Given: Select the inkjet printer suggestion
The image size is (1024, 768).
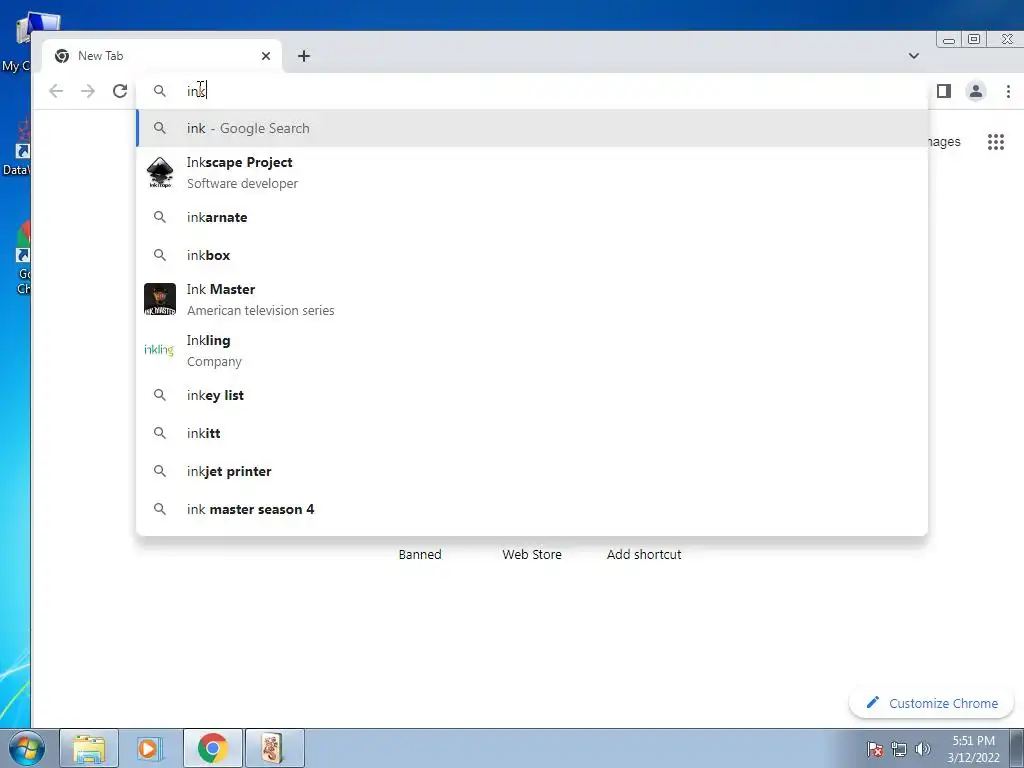Looking at the screenshot, I should 532,471.
